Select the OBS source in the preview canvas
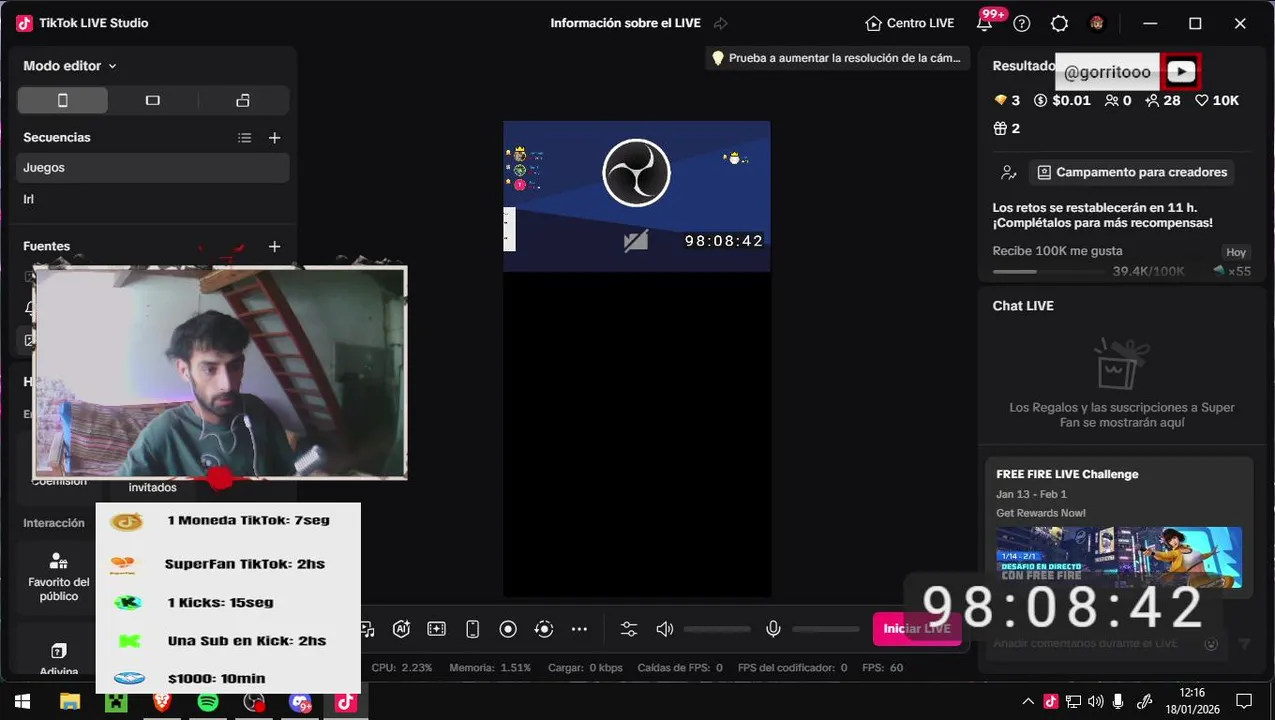Screen dimensions: 1275x720 [636, 196]
